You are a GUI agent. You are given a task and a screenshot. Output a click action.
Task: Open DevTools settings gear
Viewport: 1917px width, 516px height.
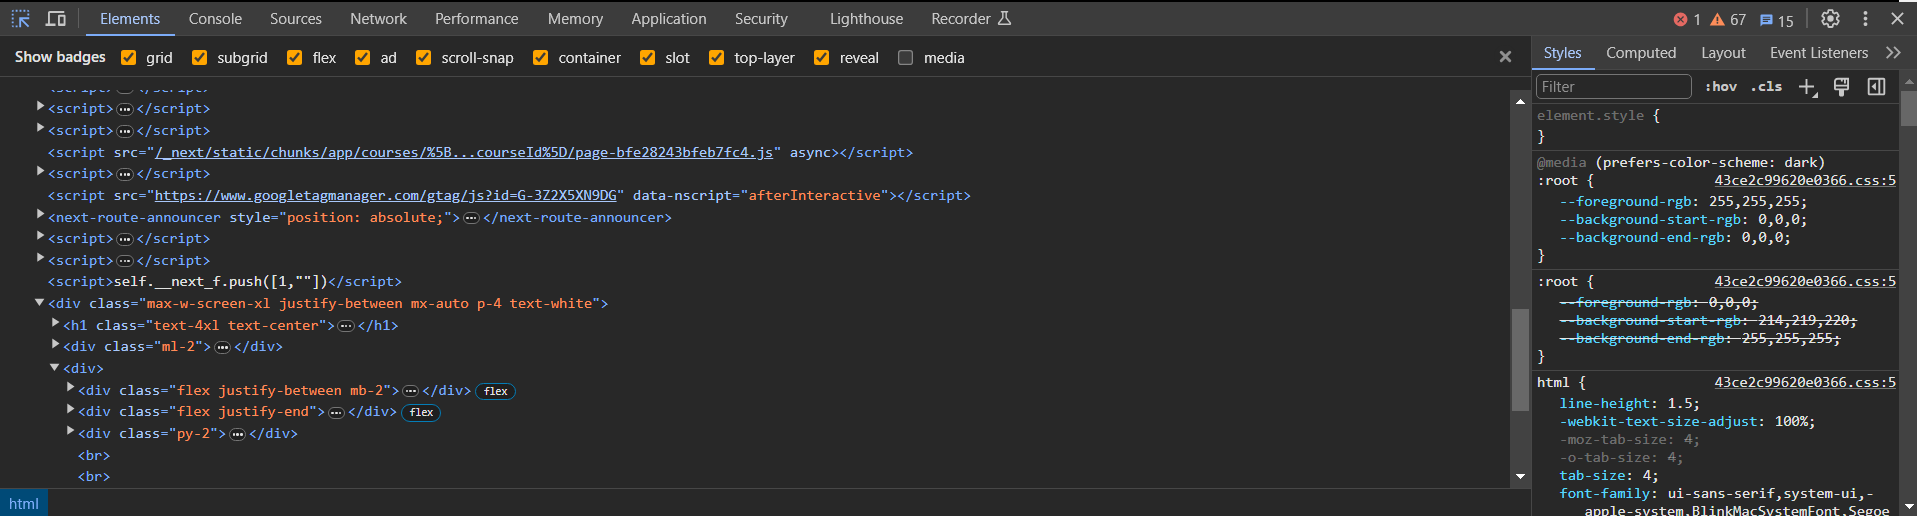pos(1830,19)
